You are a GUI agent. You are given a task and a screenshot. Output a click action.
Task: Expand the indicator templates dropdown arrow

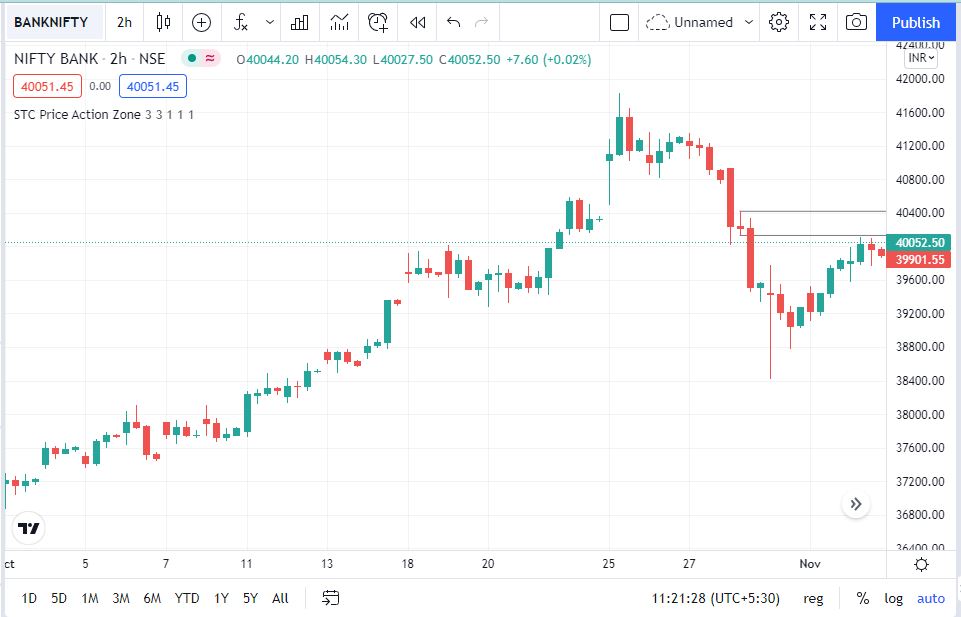(270, 22)
